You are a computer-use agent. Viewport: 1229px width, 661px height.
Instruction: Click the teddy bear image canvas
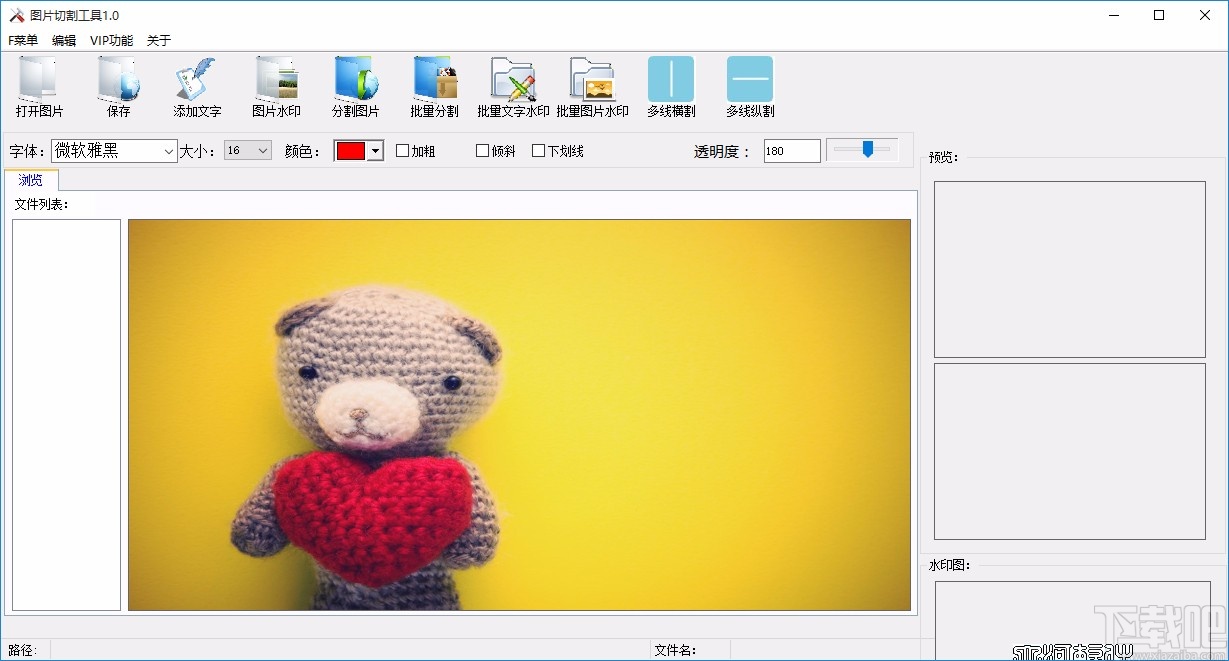click(x=520, y=415)
